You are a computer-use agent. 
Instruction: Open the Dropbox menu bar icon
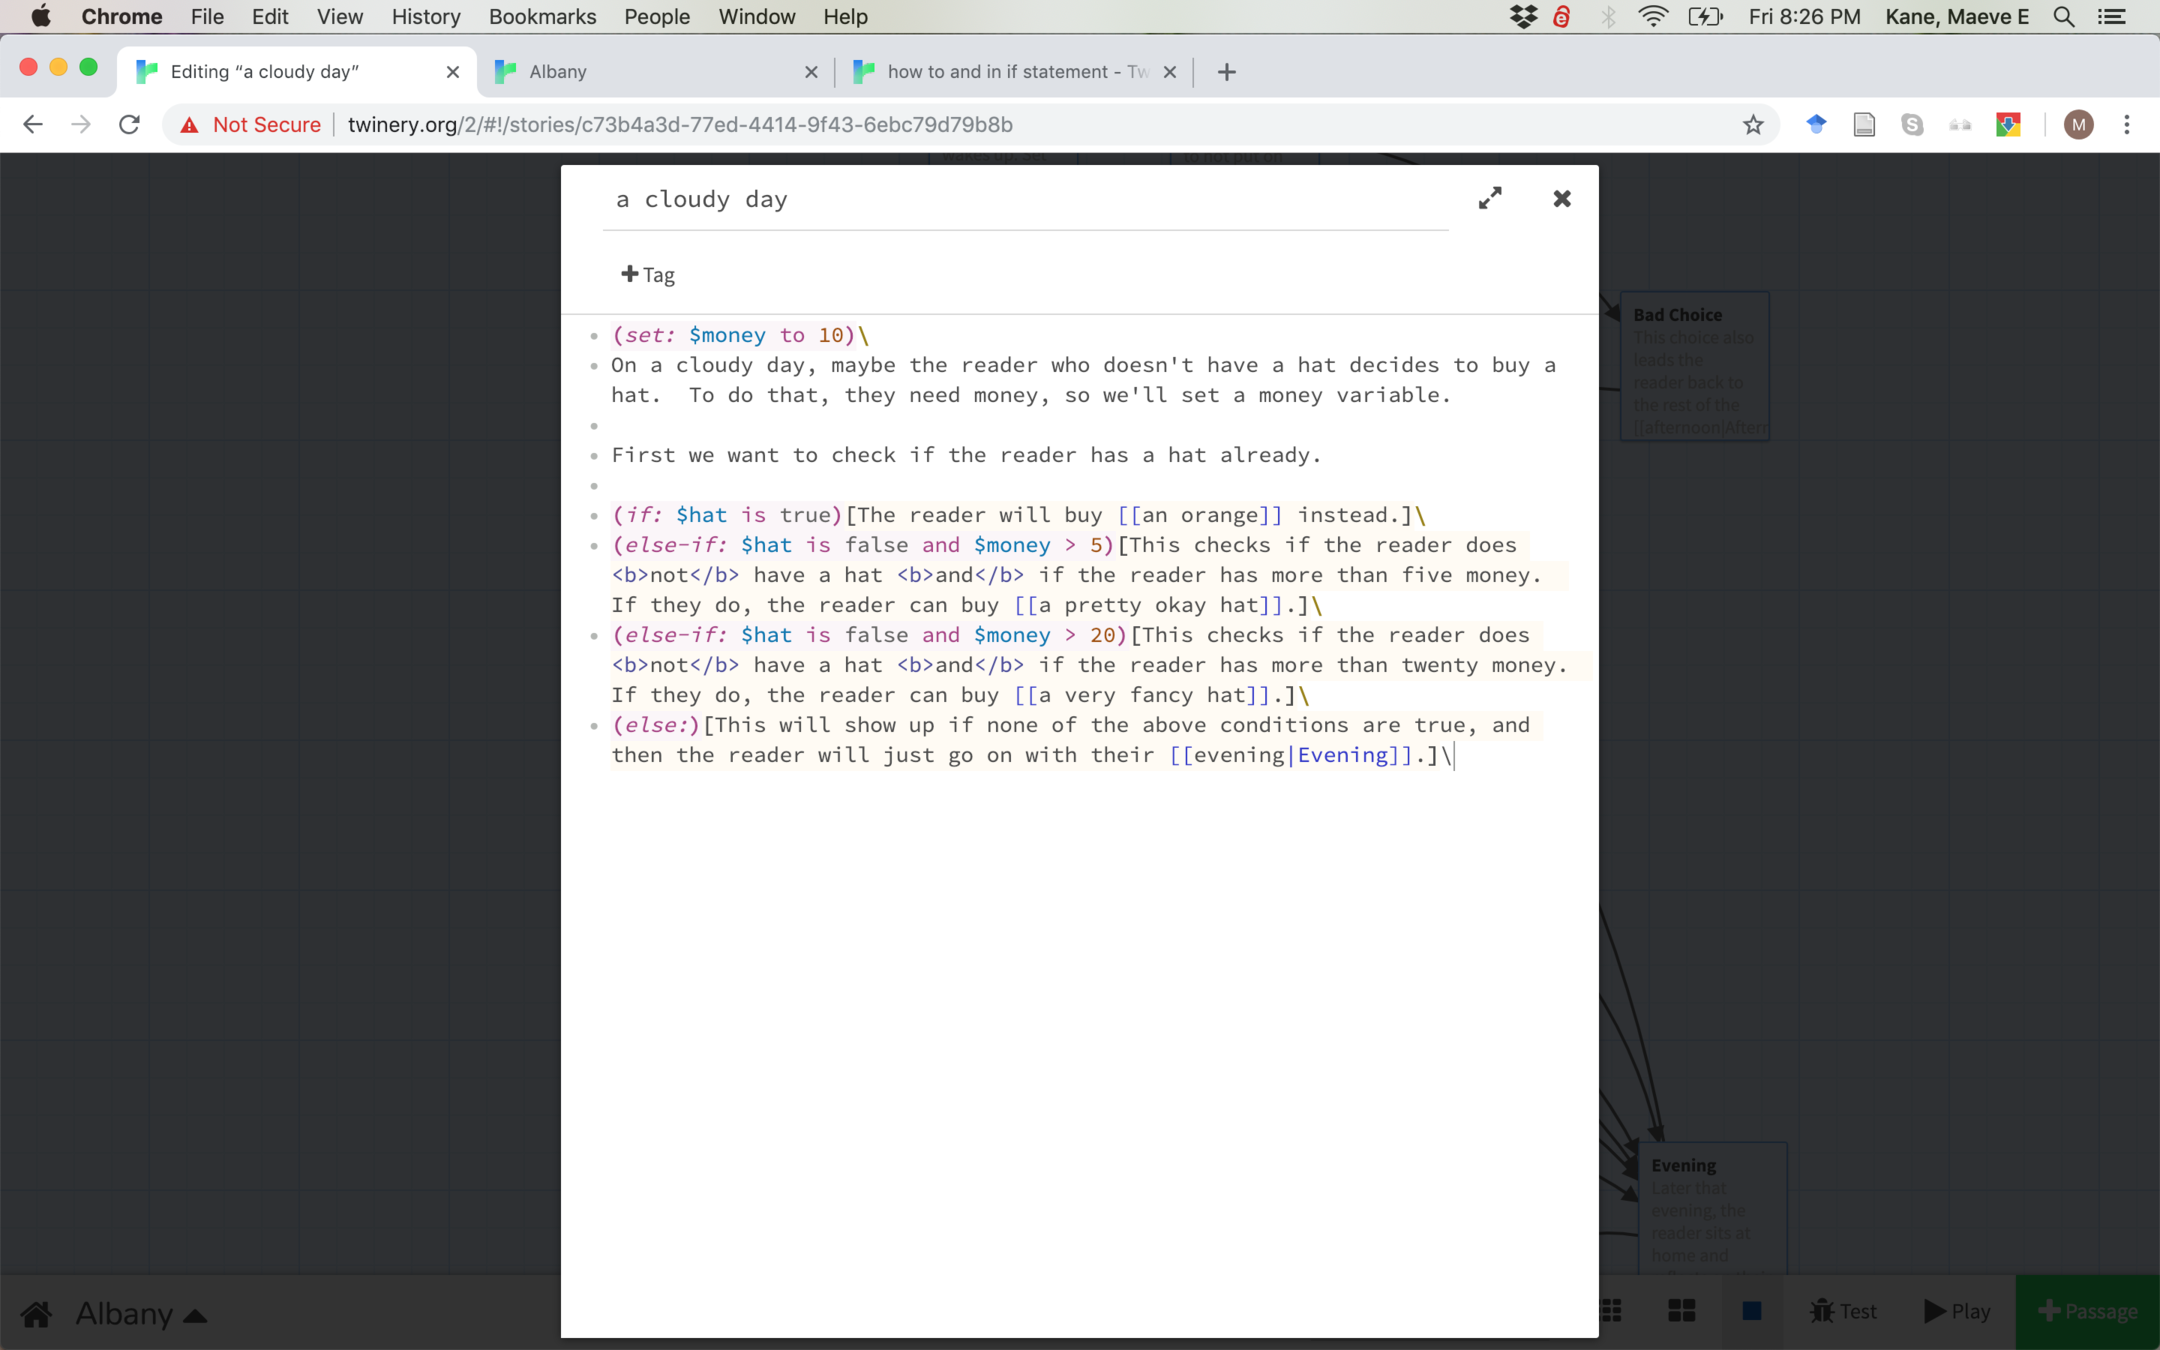1523,17
